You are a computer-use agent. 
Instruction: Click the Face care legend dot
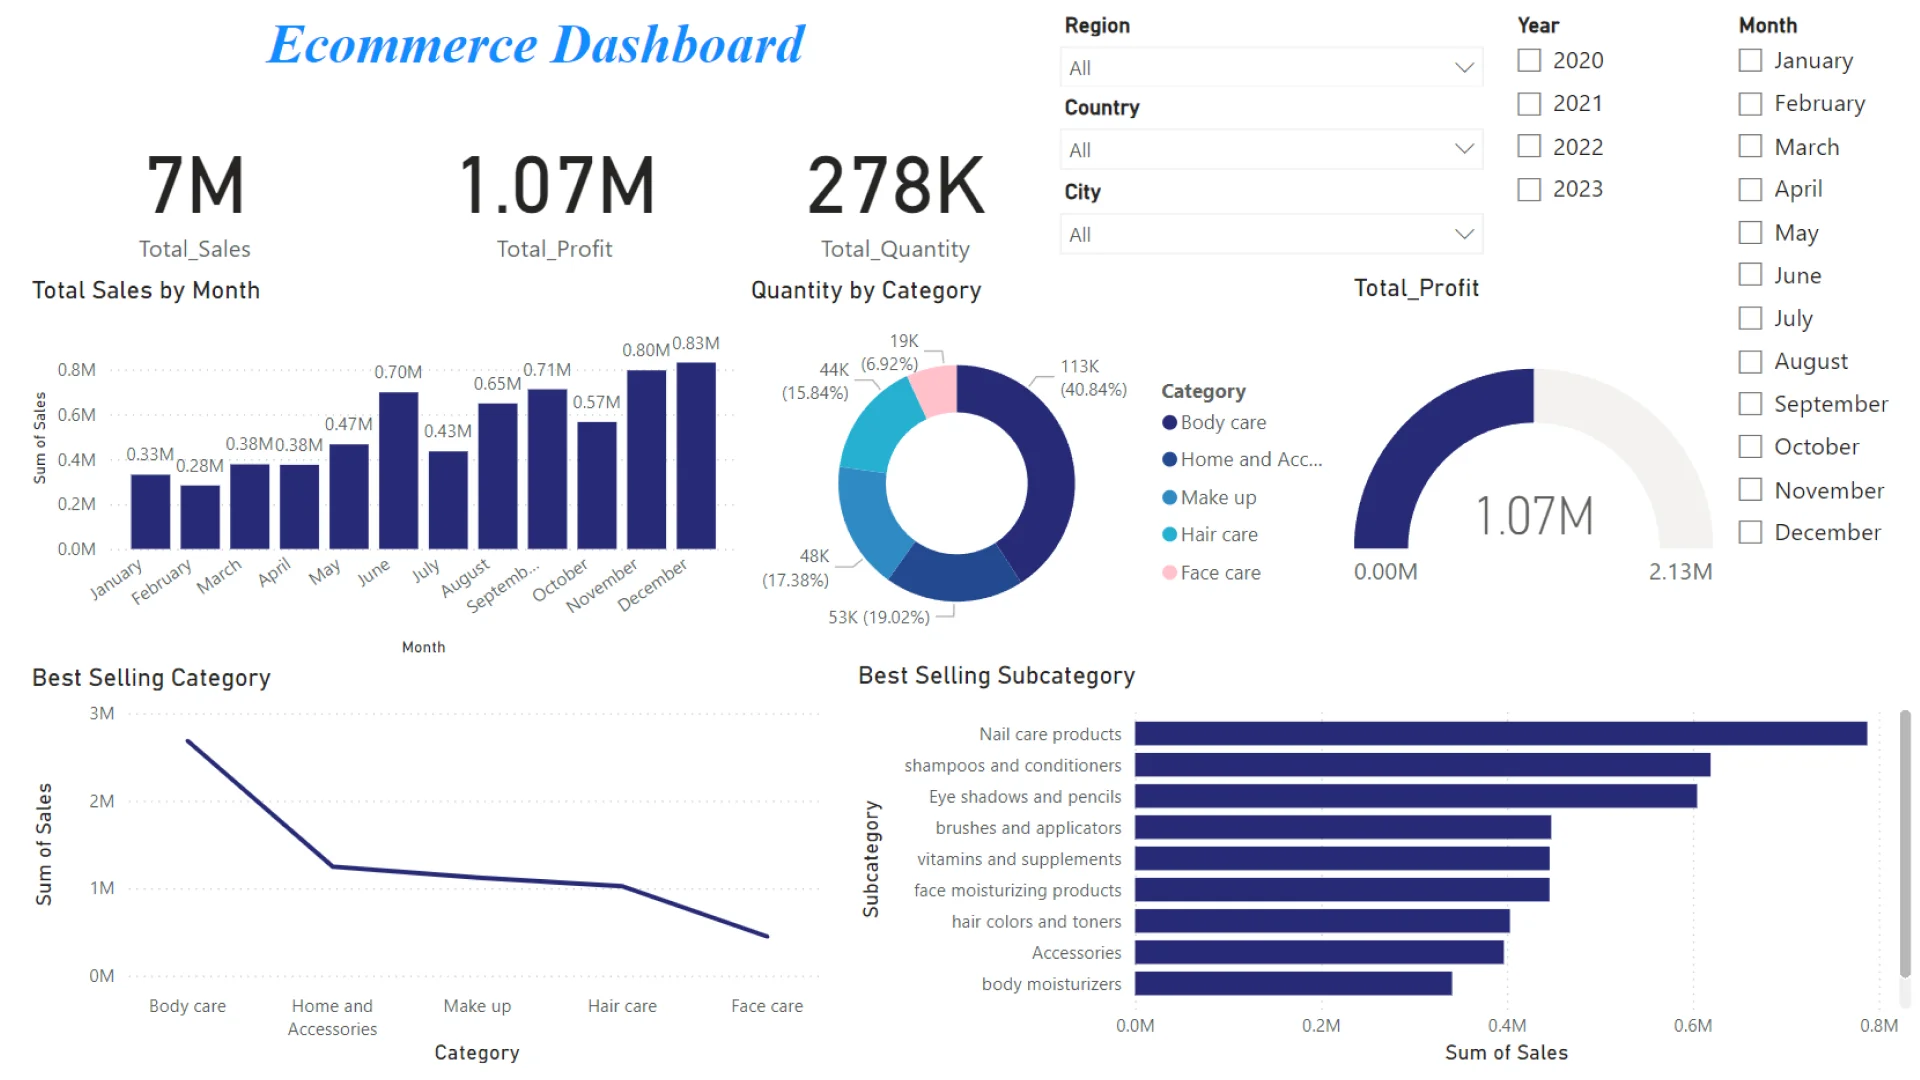pos(1169,572)
